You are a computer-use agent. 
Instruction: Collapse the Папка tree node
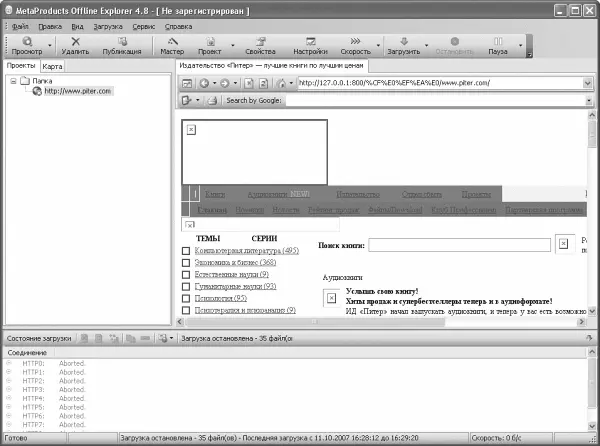point(13,81)
